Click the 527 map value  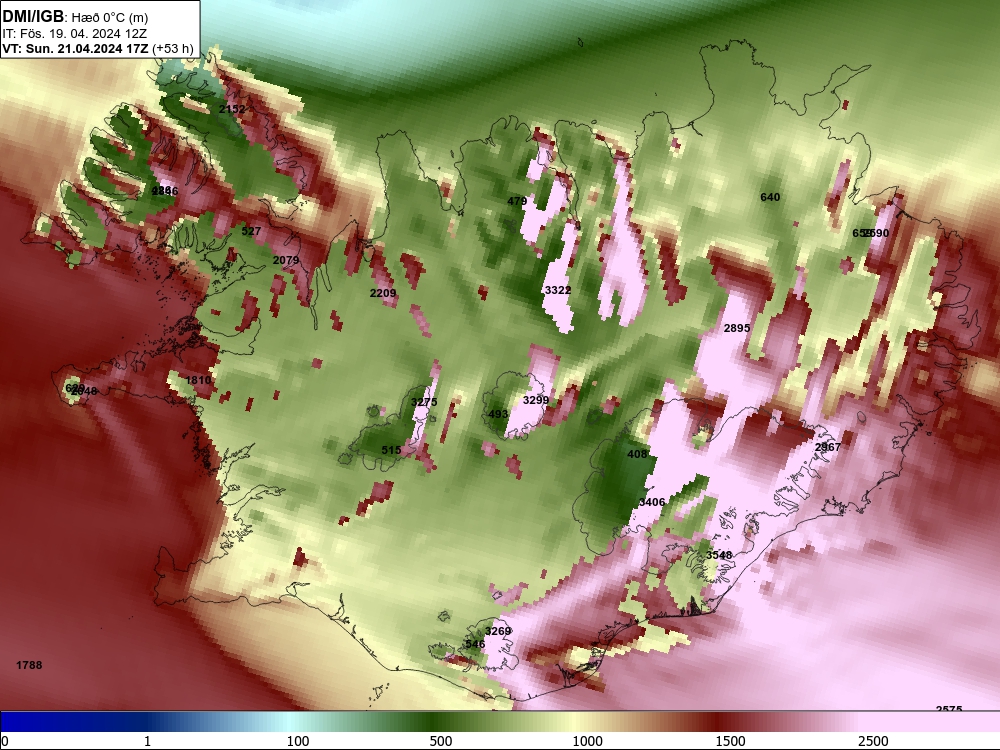(x=251, y=231)
